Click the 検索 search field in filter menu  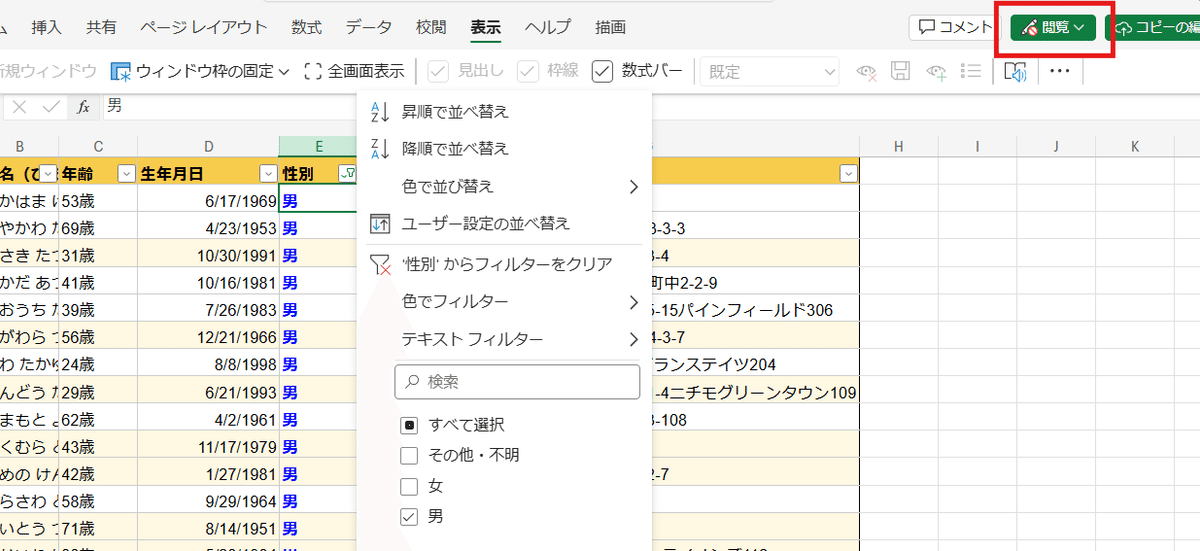tap(517, 382)
